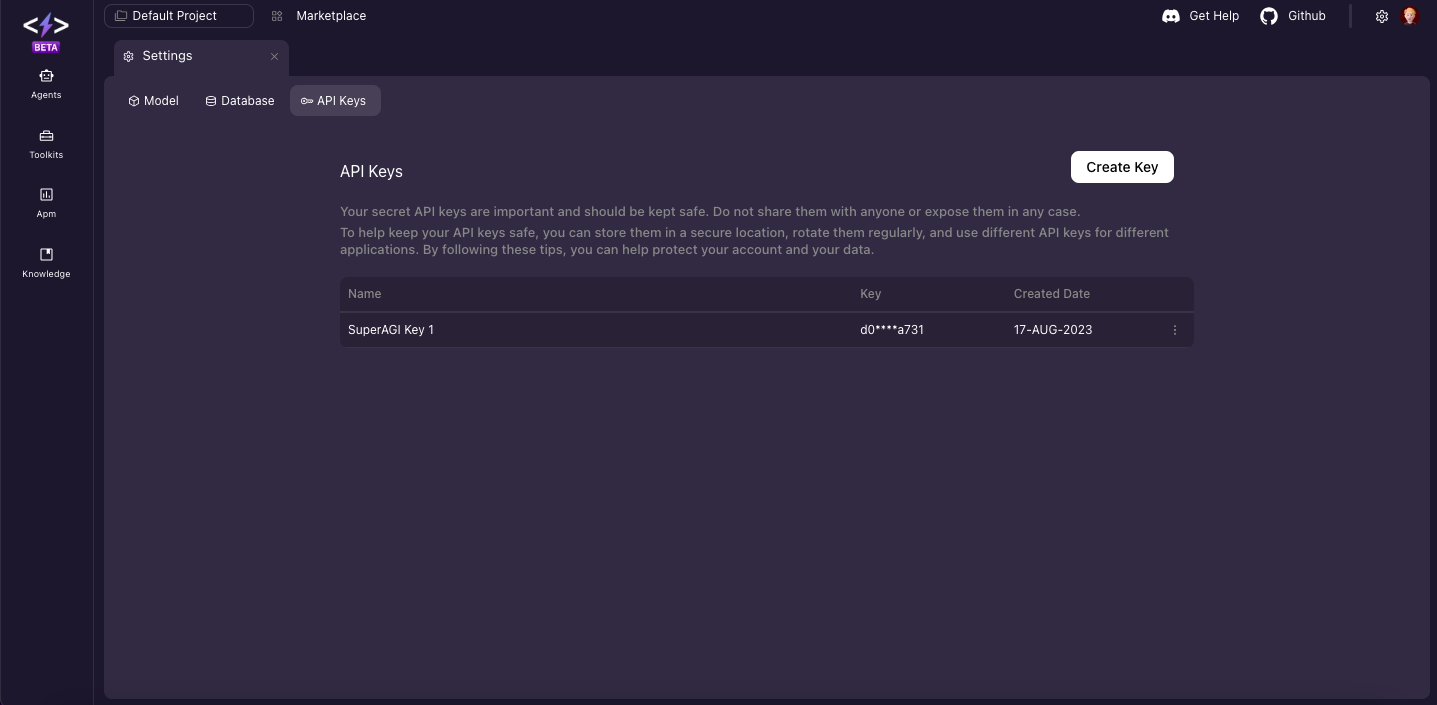Switch to the Database tab
The width and height of the screenshot is (1437, 705).
pos(240,101)
